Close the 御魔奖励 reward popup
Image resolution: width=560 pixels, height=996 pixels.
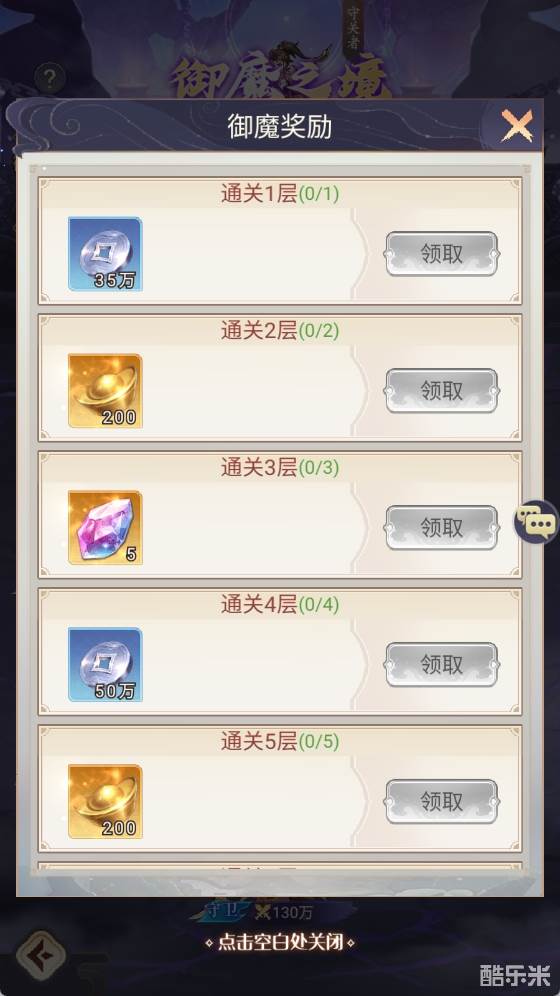[x=517, y=126]
